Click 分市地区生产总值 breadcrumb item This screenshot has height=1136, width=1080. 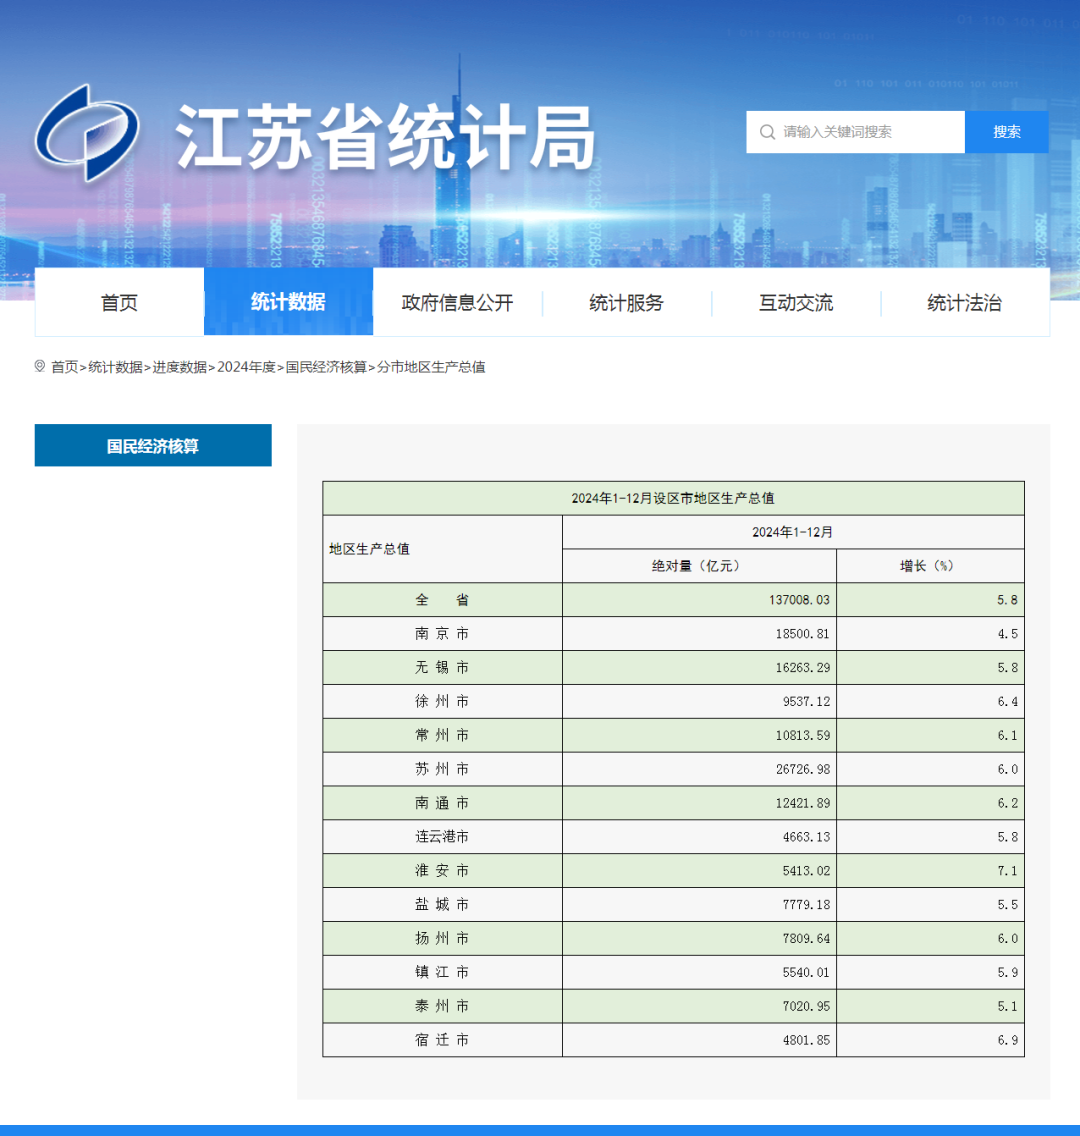pos(431,367)
